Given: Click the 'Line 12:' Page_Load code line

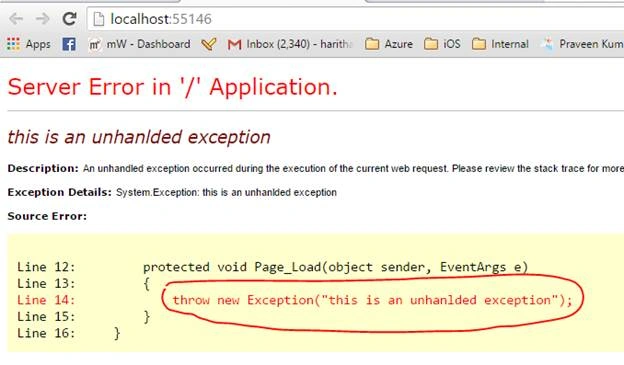Looking at the screenshot, I should (273, 267).
